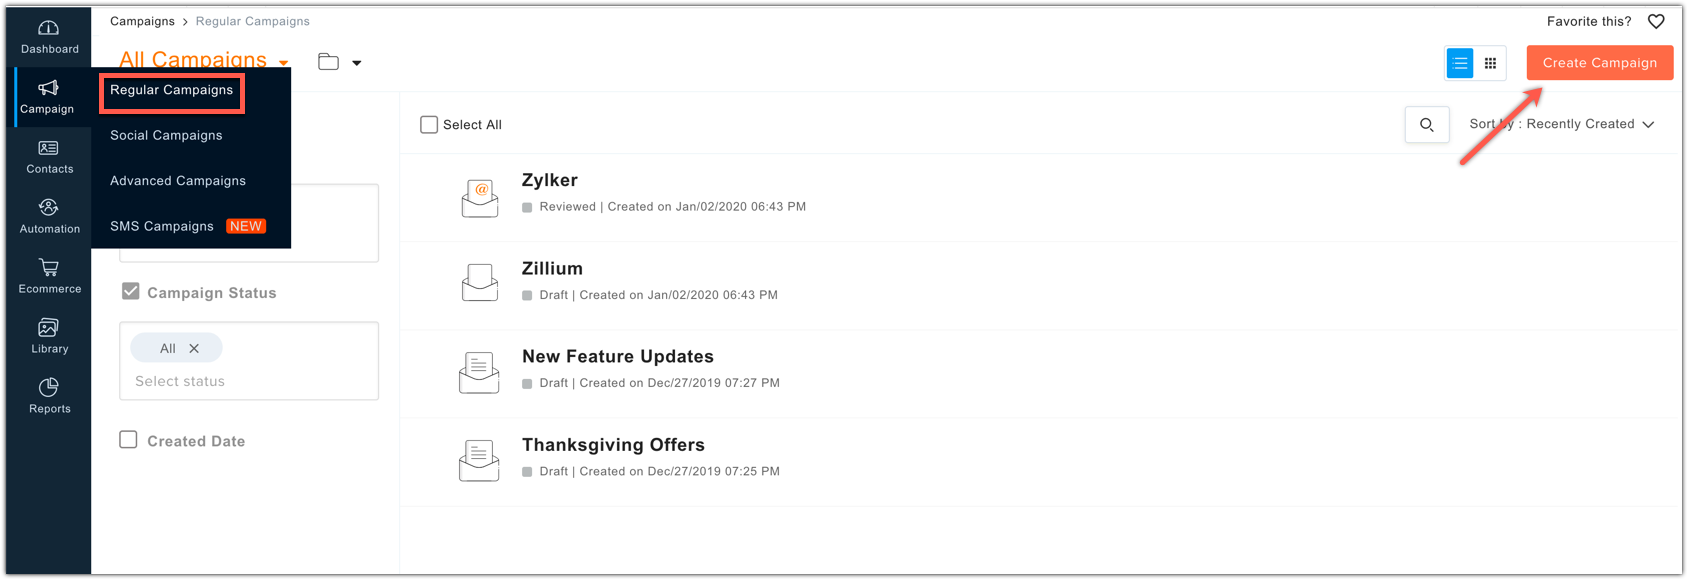This screenshot has width=1688, height=580.
Task: Switch to list view
Action: coord(1460,63)
